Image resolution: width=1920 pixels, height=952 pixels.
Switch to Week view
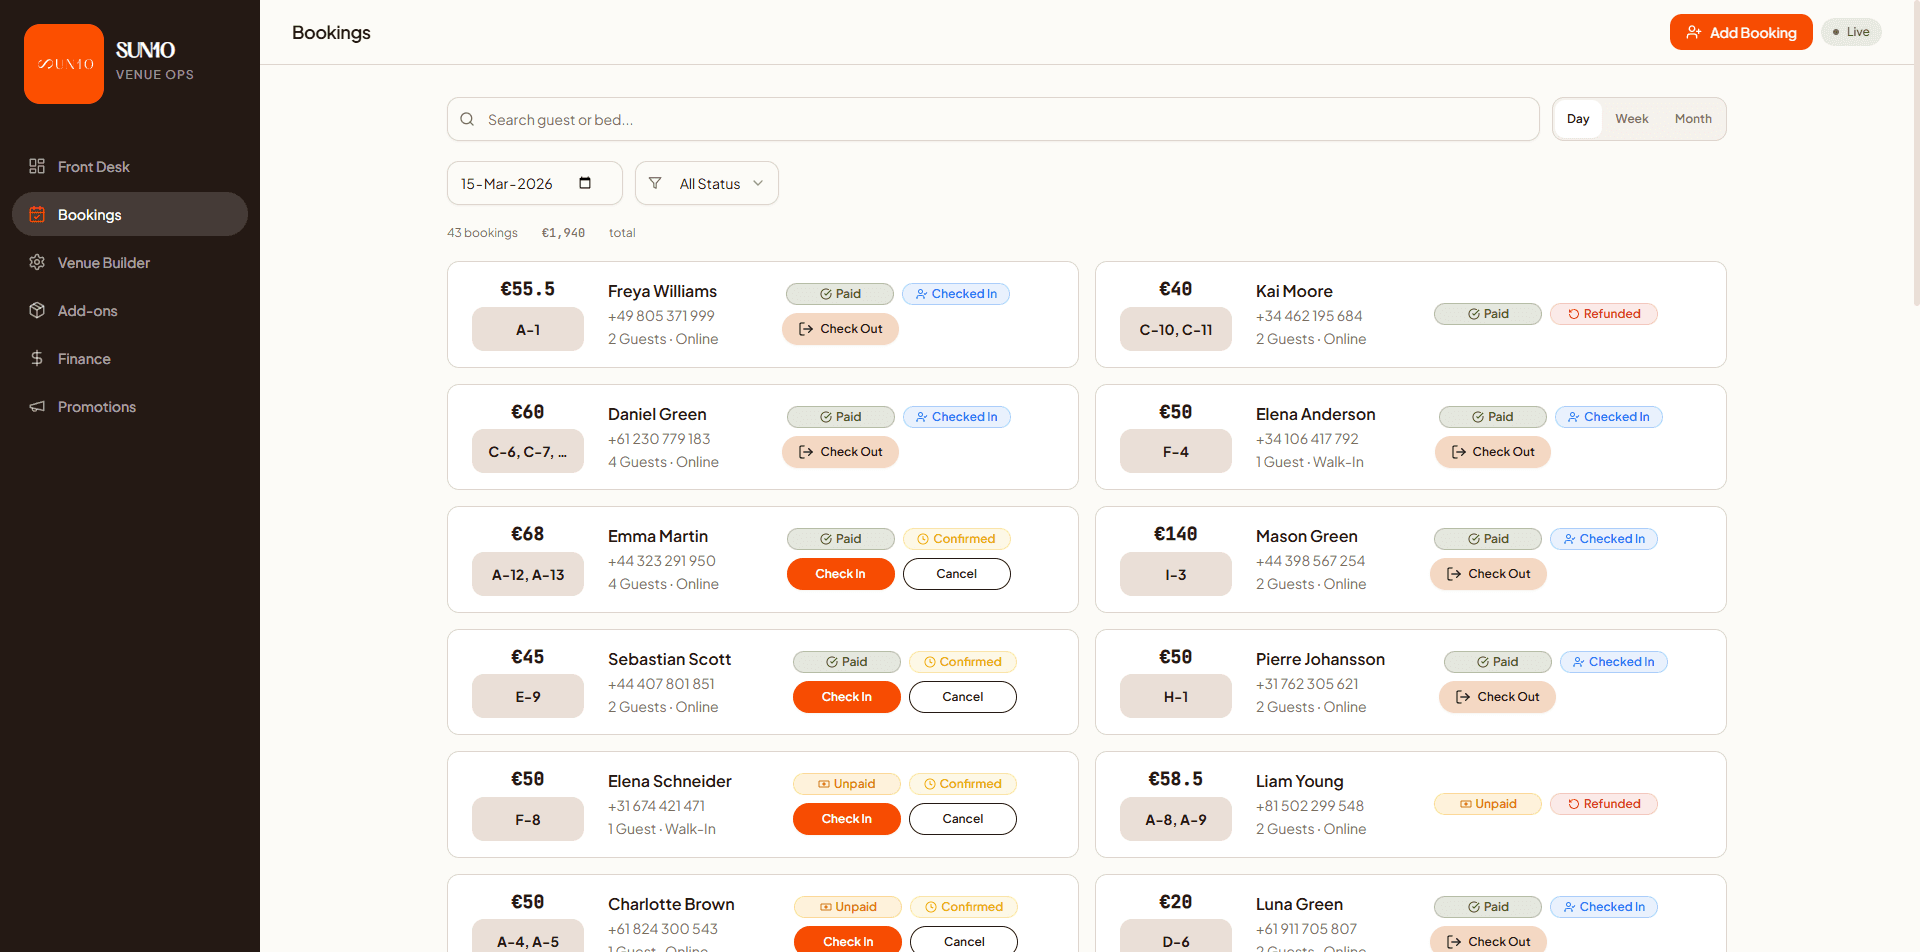click(1631, 119)
